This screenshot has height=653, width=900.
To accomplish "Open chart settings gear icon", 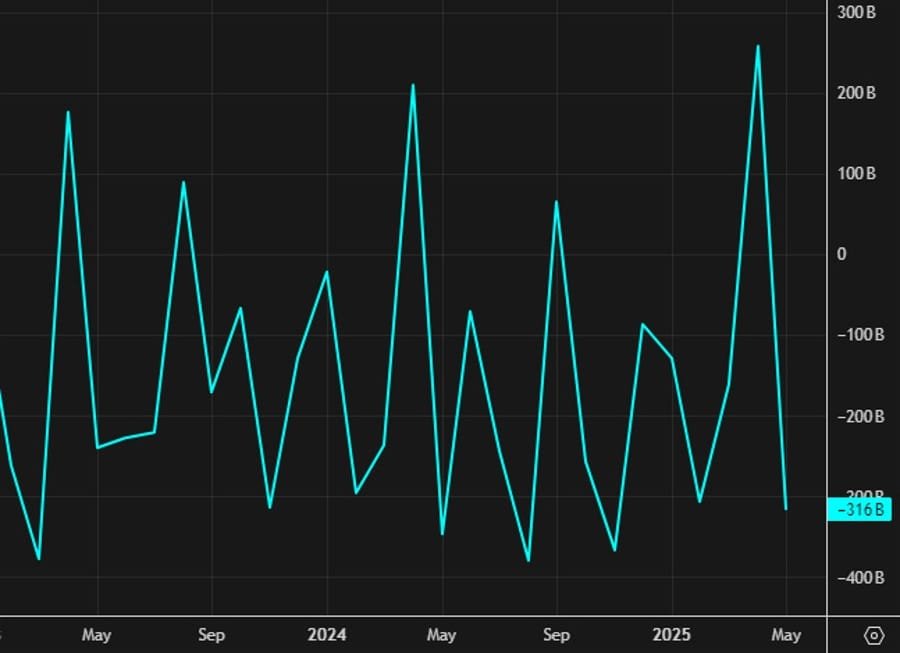I will tap(873, 635).
